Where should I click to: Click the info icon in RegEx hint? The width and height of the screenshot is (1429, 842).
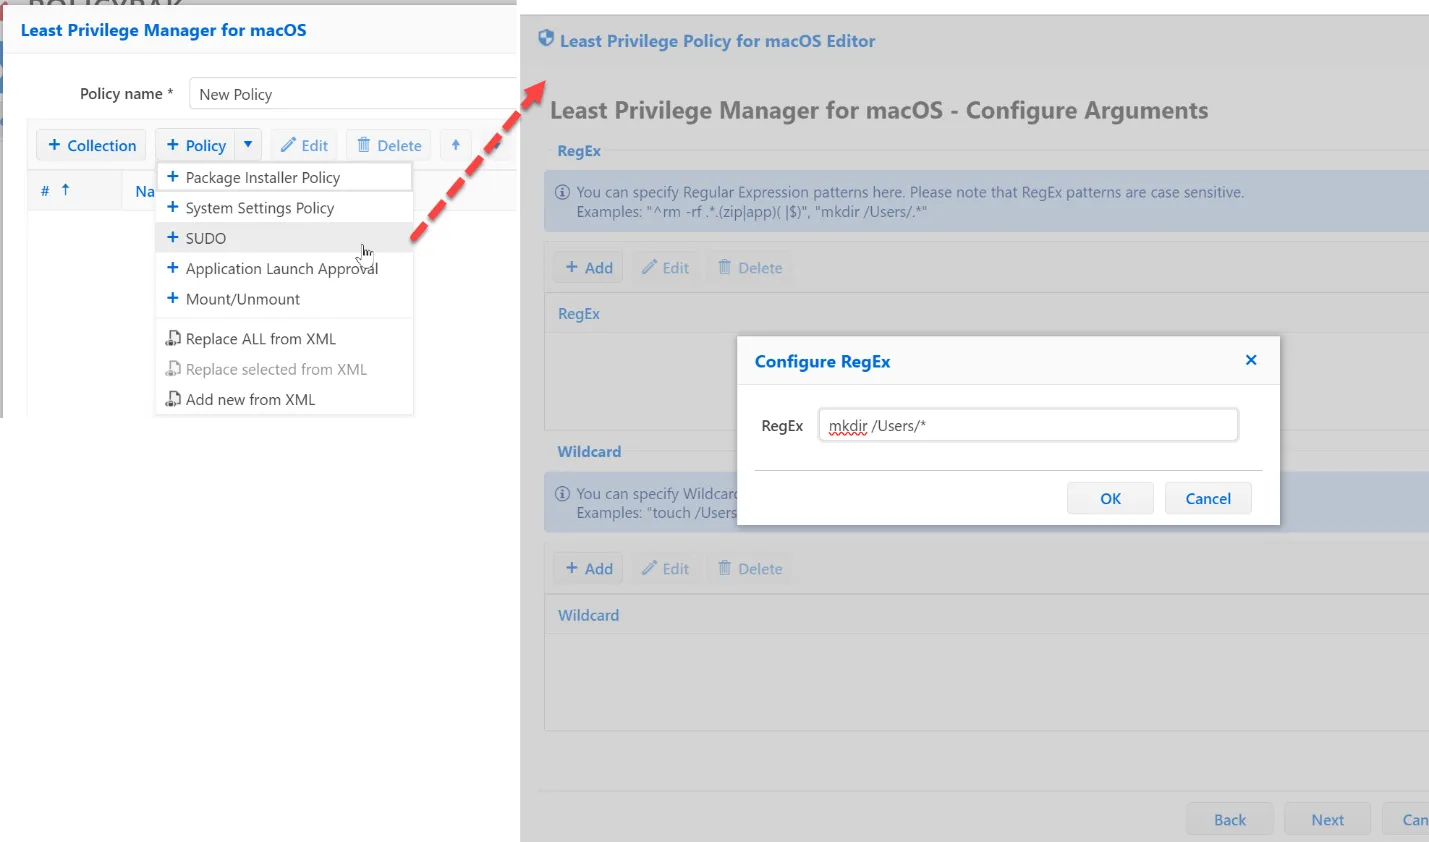(563, 192)
